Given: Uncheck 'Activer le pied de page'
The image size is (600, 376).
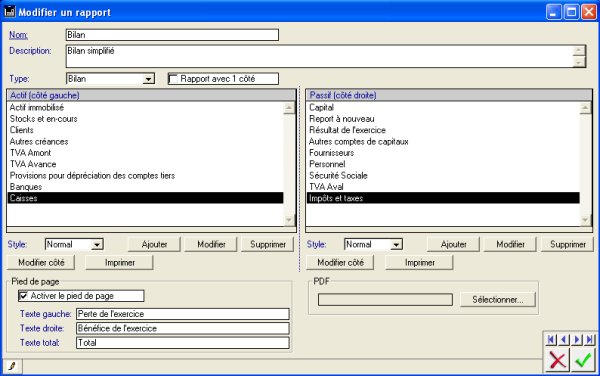Looking at the screenshot, I should [24, 296].
